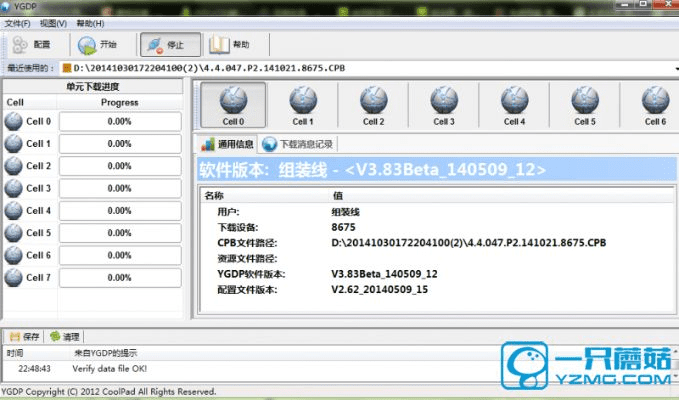Select the Cell 3 globe in top strip
Viewport: 679px width, 400px height.
pyautogui.click(x=444, y=100)
